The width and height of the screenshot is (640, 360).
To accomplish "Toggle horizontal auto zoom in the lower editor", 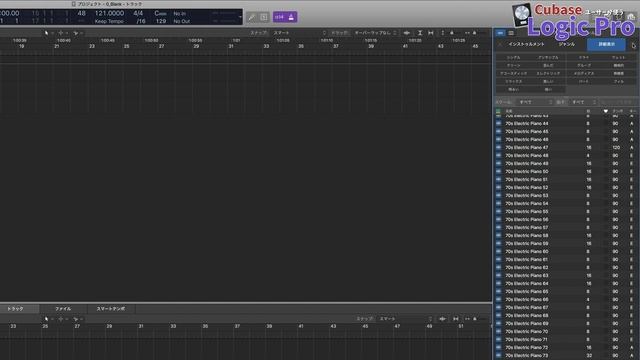I will [456, 319].
